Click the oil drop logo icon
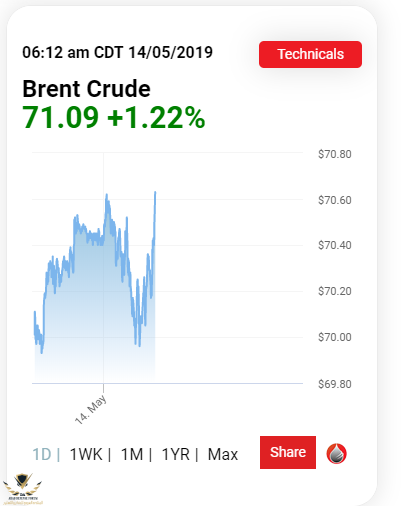The width and height of the screenshot is (401, 506). [336, 454]
